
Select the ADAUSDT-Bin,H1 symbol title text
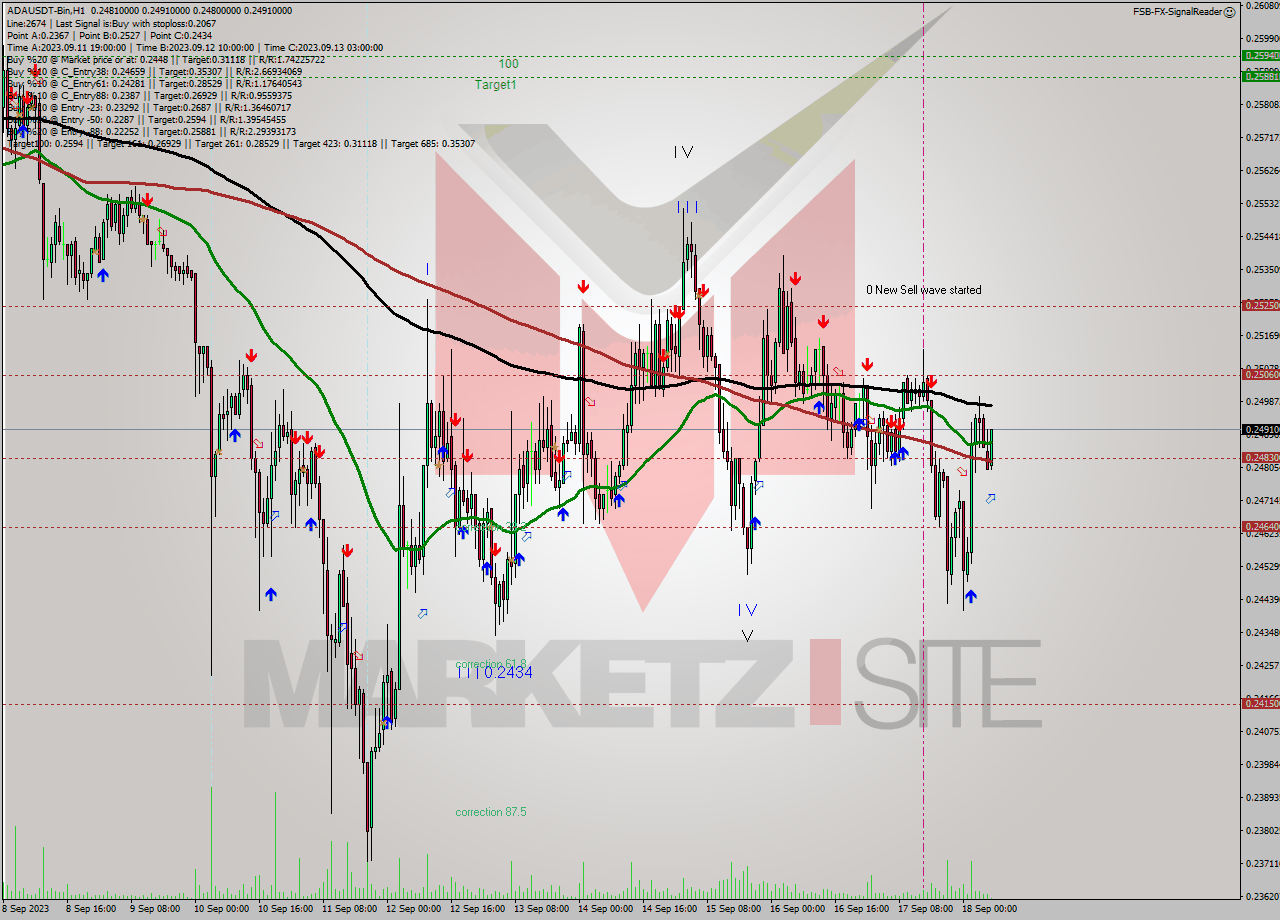coord(46,10)
